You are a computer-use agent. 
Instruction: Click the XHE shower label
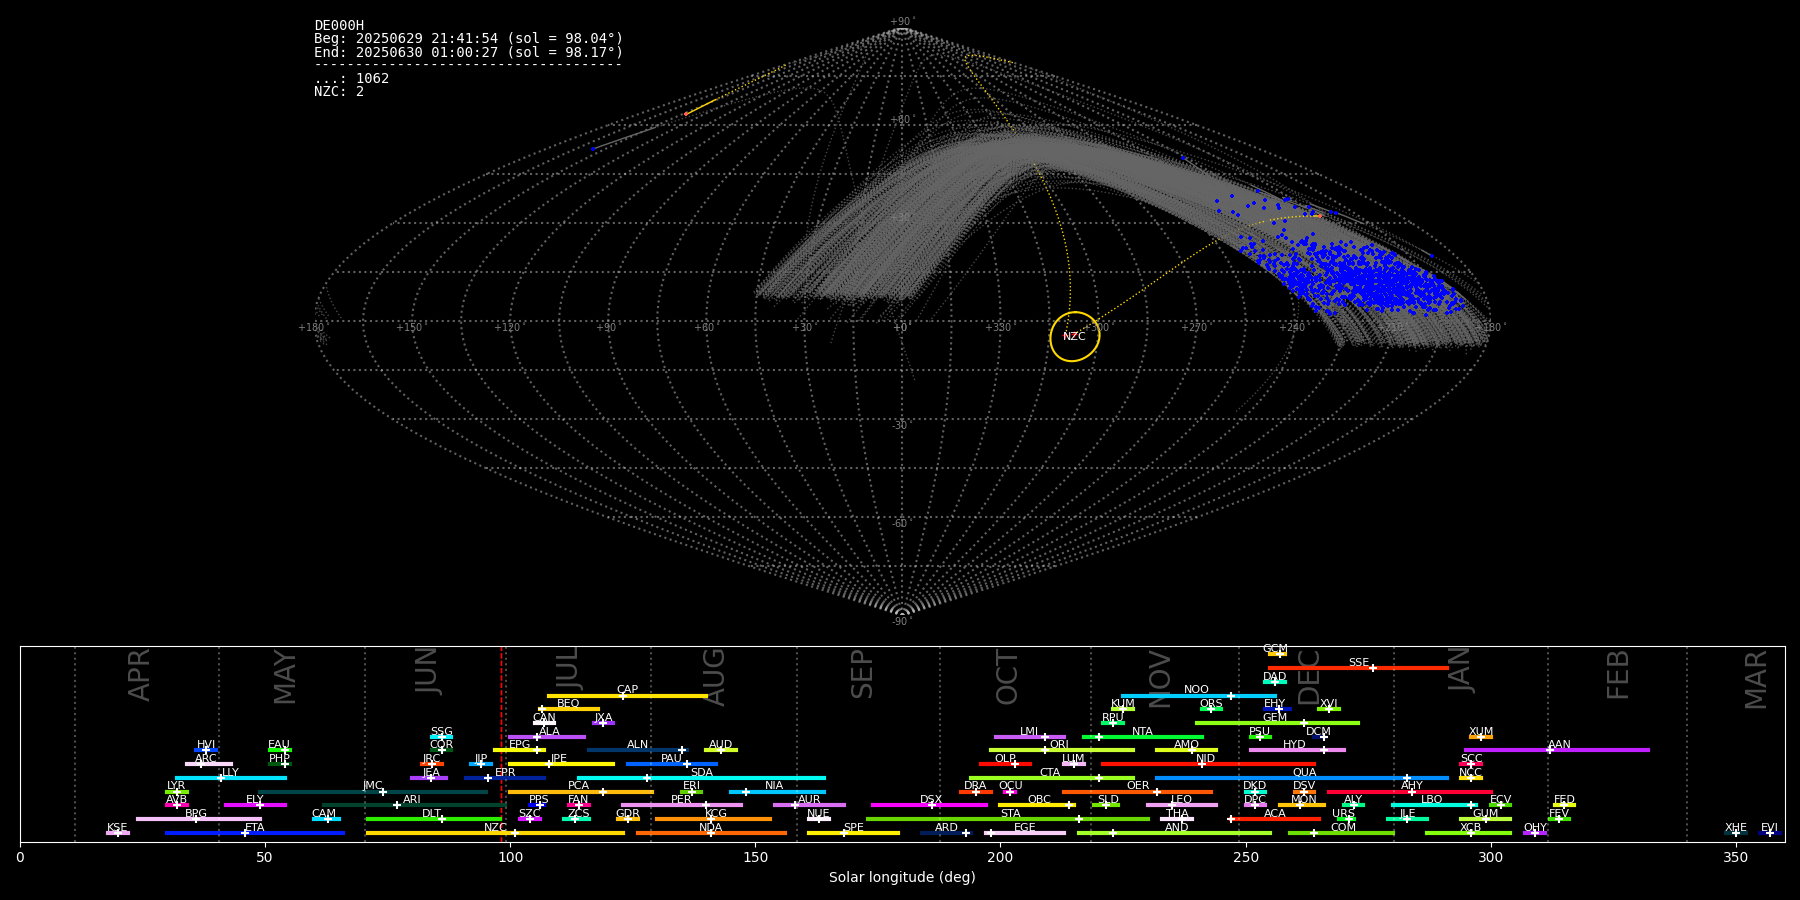pyautogui.click(x=1736, y=827)
